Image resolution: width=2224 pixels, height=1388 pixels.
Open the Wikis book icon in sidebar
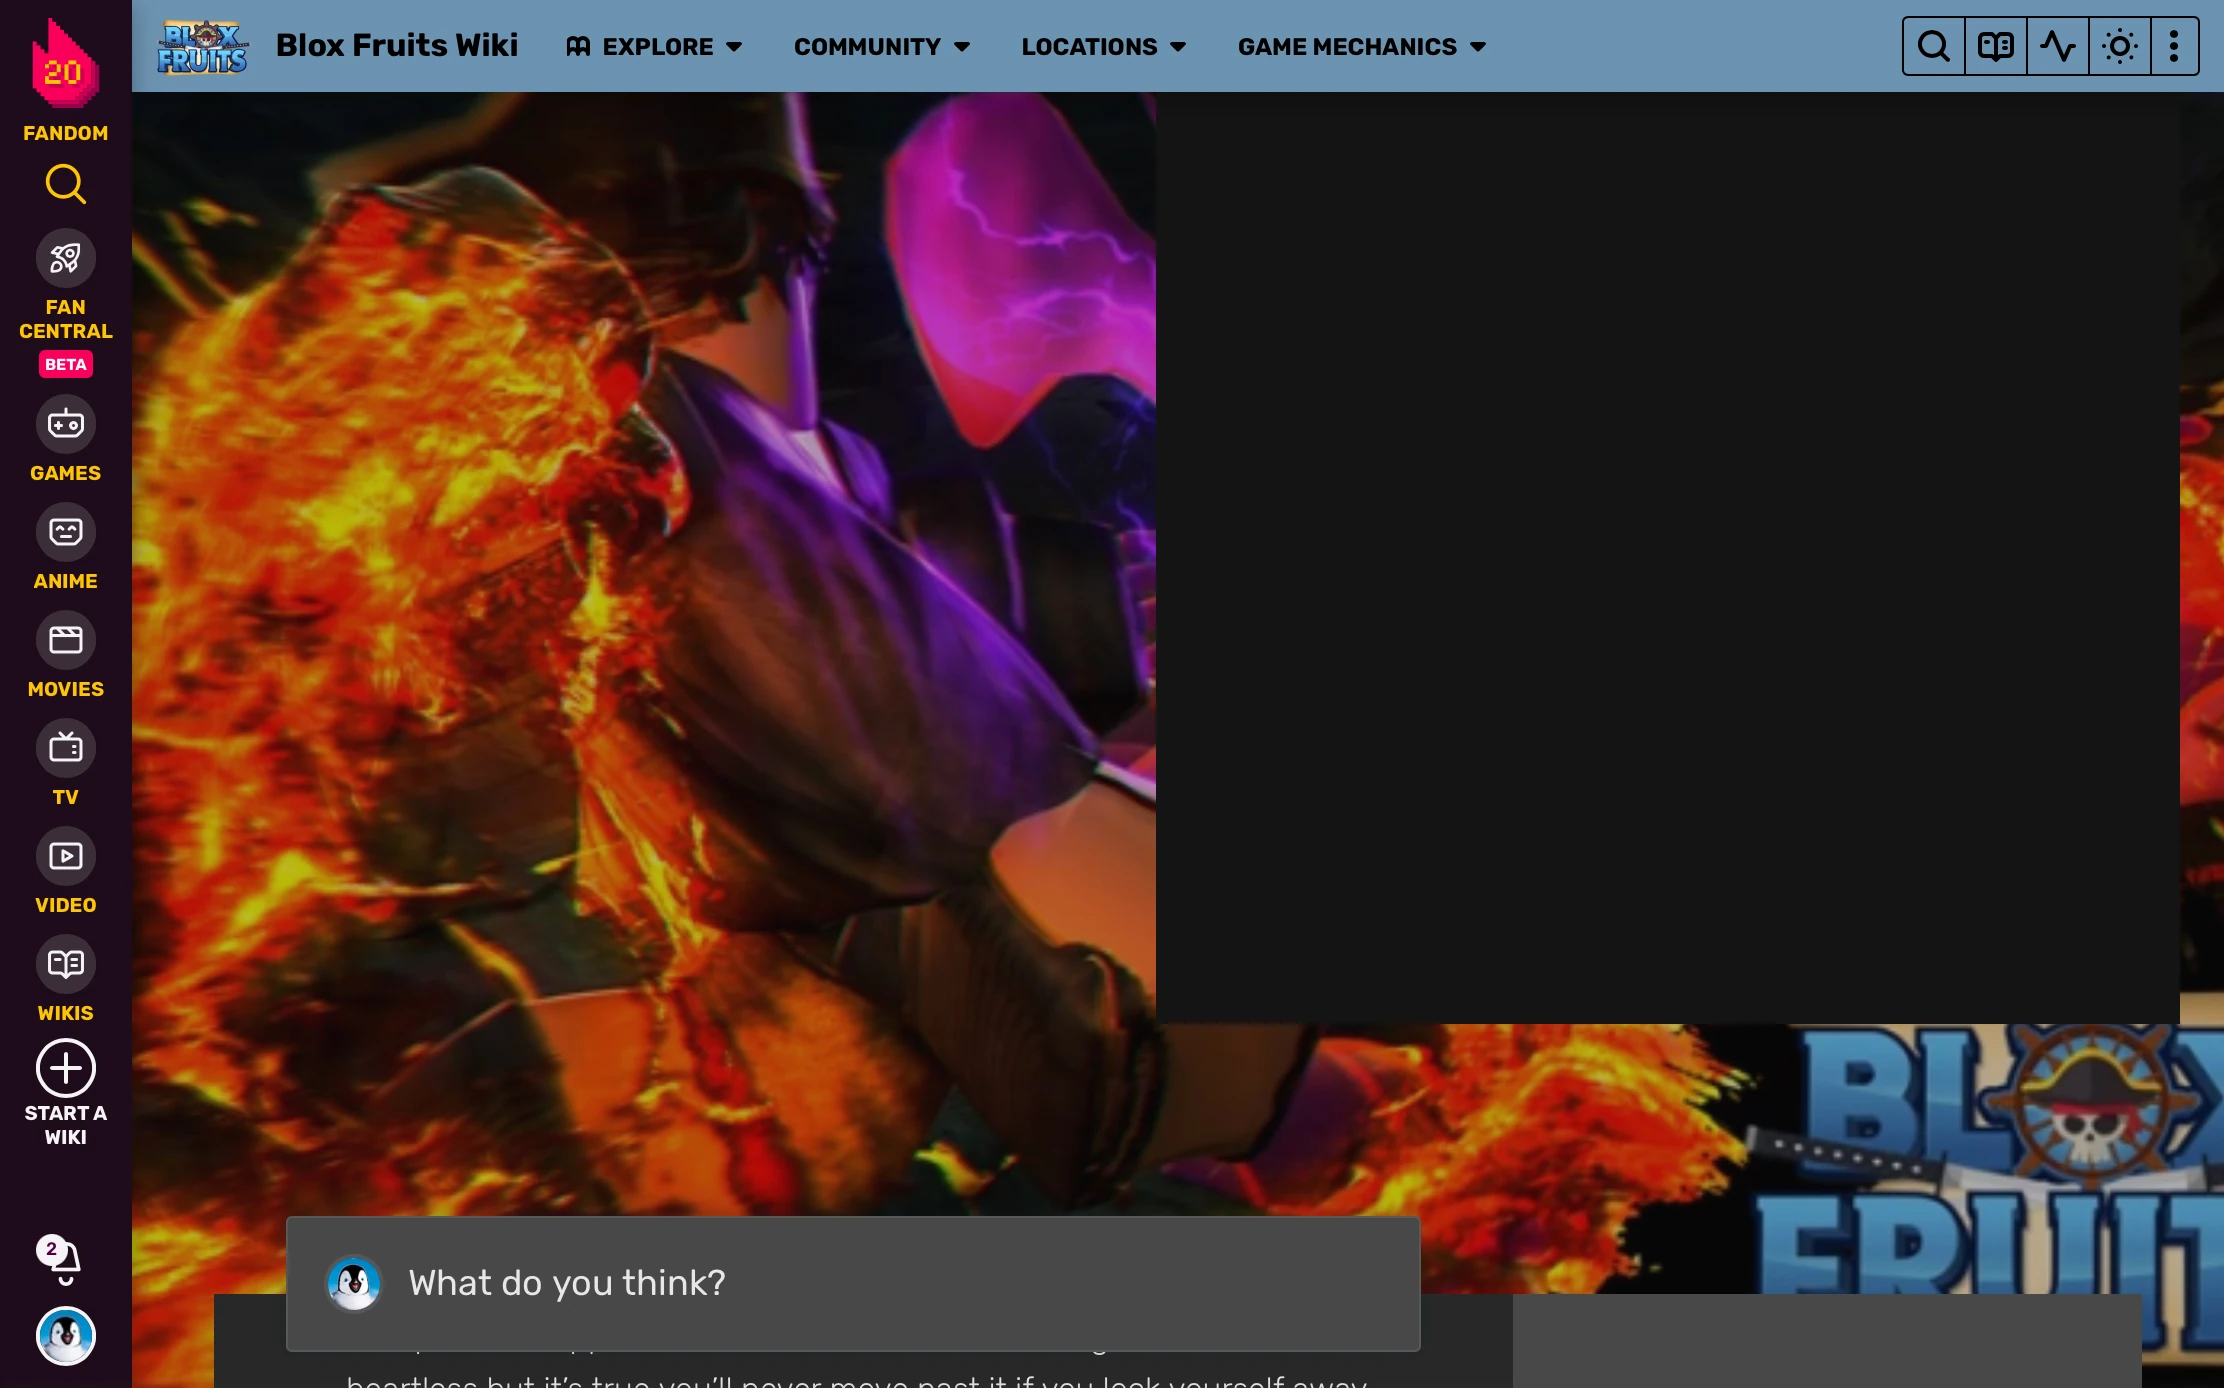tap(65, 965)
